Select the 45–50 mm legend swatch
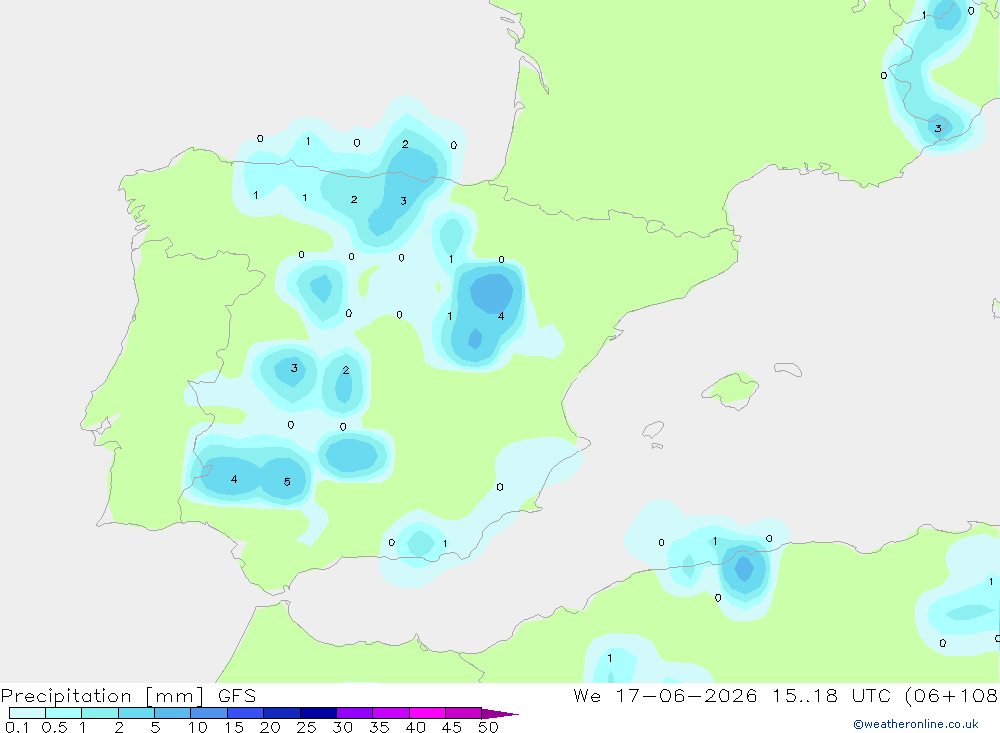The height and width of the screenshot is (733, 1000). click(464, 713)
